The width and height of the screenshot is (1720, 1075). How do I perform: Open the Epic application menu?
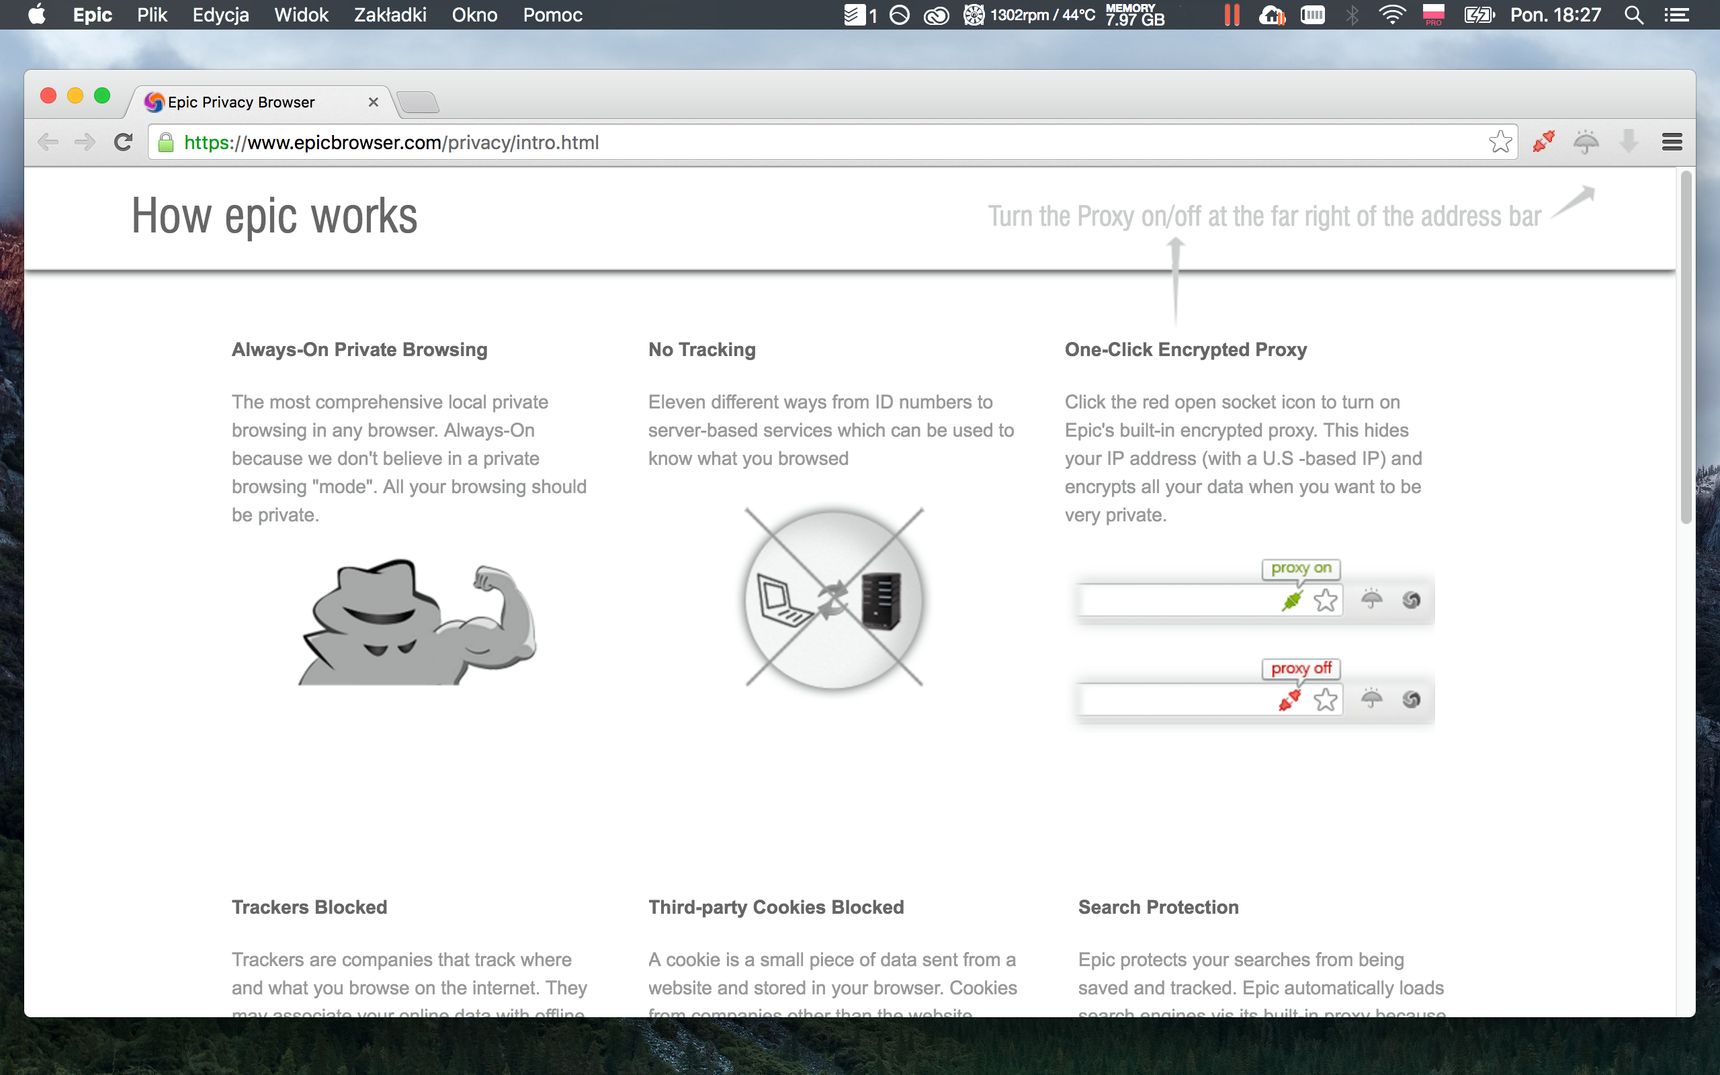[92, 15]
